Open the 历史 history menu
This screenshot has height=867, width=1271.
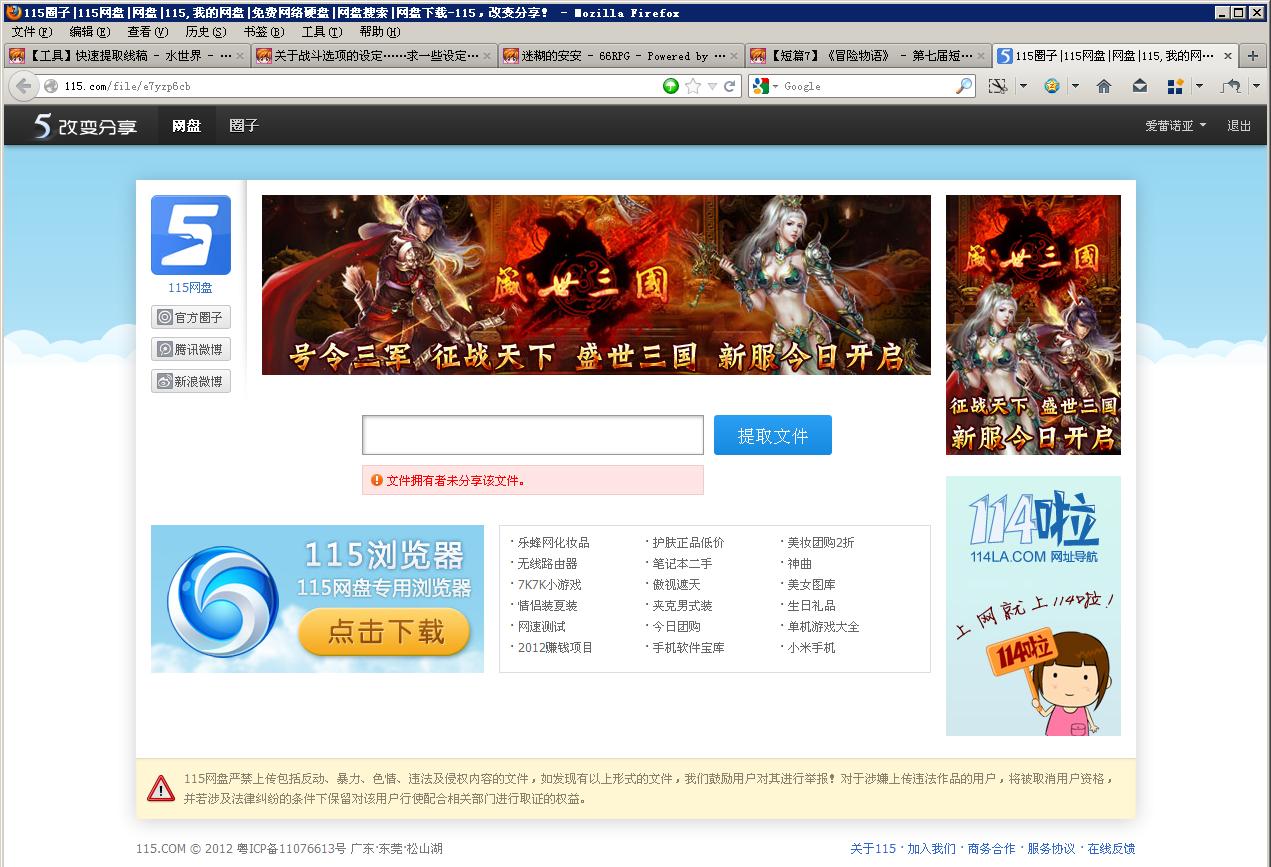tap(205, 32)
